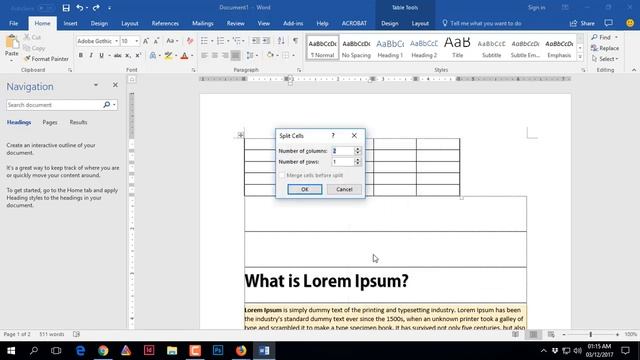Click the Borders icon

286,55
